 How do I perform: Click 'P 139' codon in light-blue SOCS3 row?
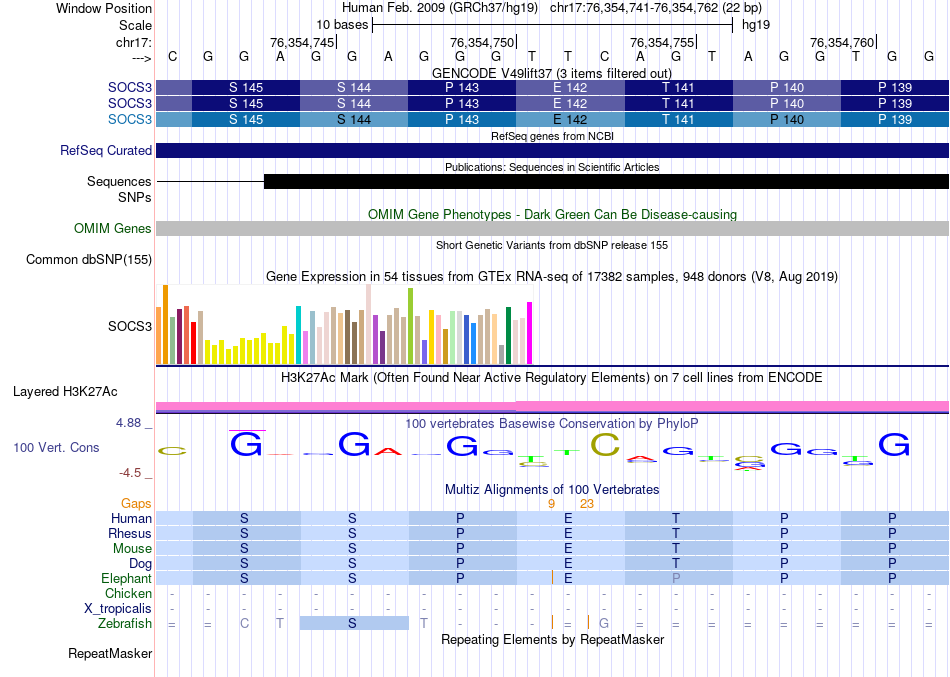click(x=895, y=119)
